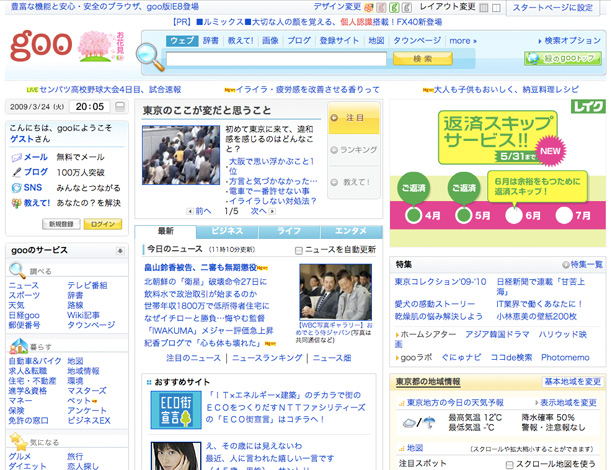
Task: Focus the web search text field
Action: coord(276,59)
